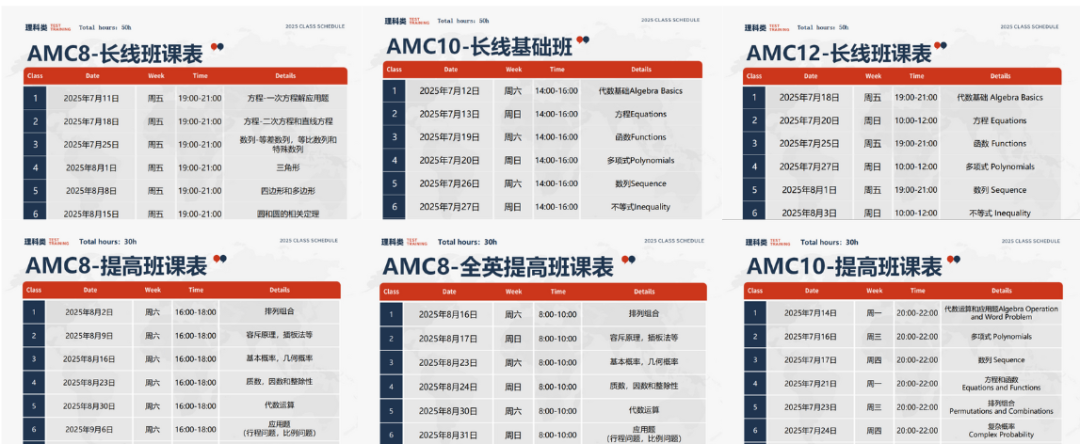Click the "AMC8-全英提高班课表" title
Viewport: 1080px width, 444px height.
[497, 267]
